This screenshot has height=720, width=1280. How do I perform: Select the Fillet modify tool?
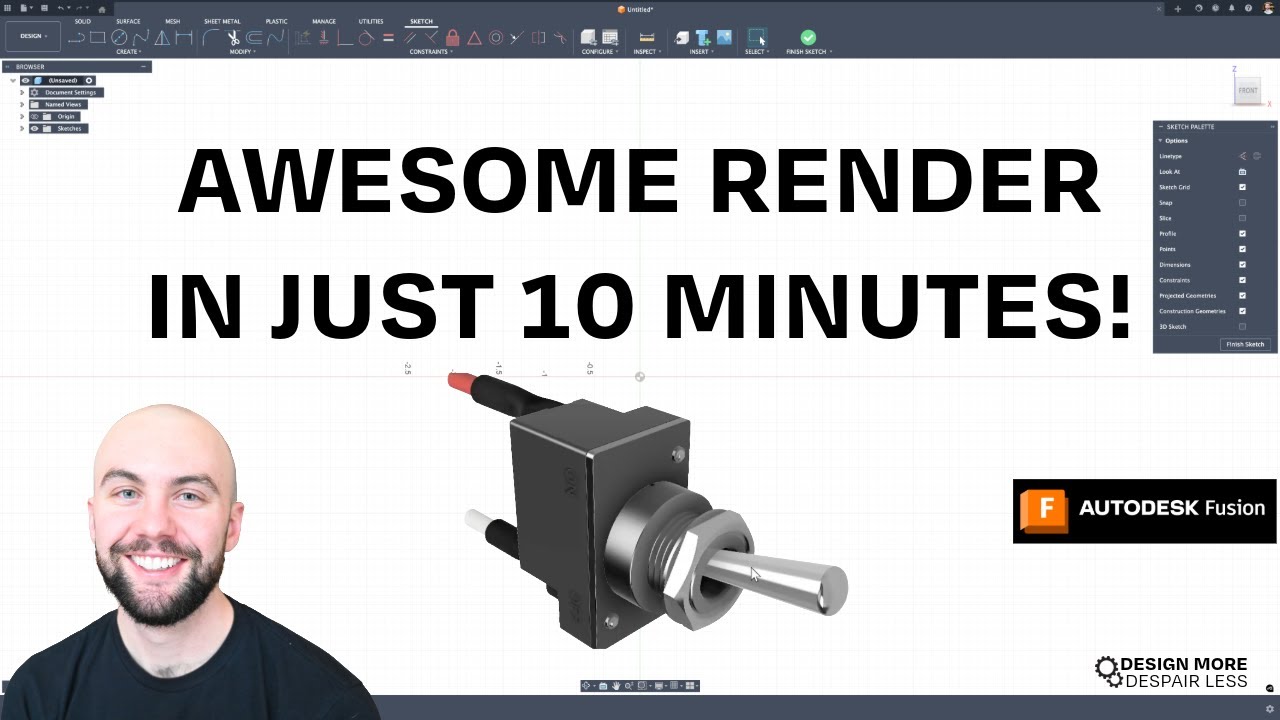tap(211, 38)
